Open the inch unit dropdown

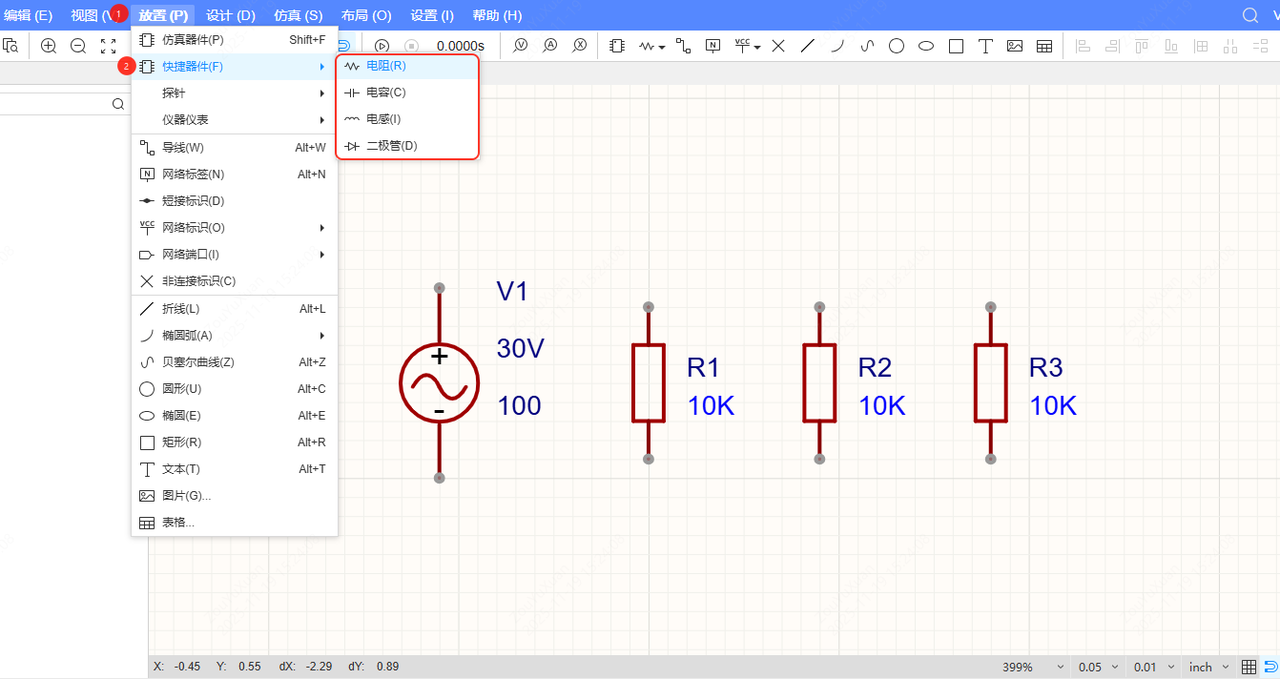(x=1208, y=667)
